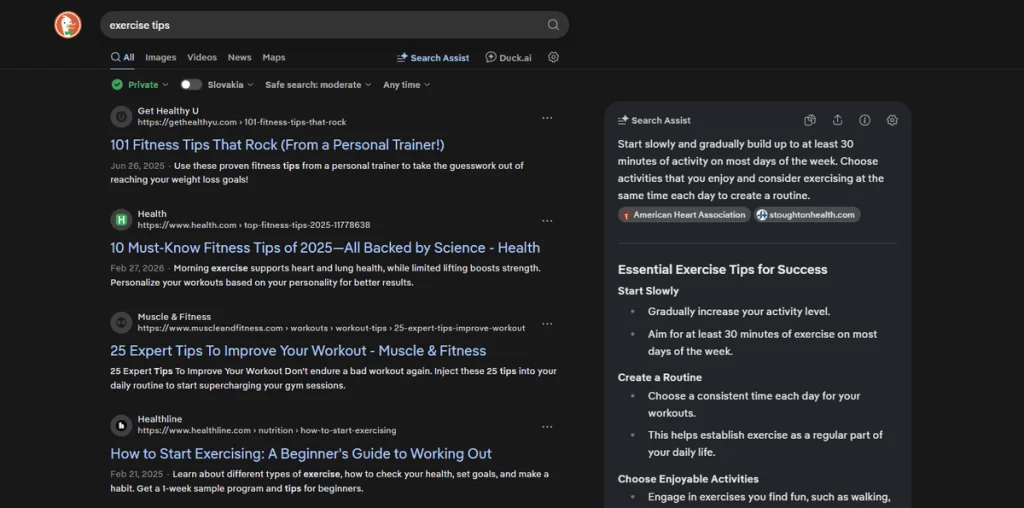Open more options for Muscle & Fitness result
The width and height of the screenshot is (1024, 508).
click(547, 324)
